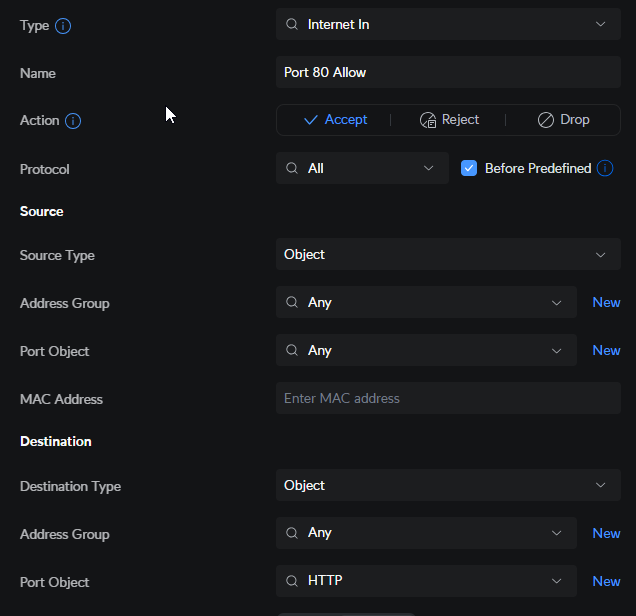Expand the Source Type dropdown
636x616 pixels.
pos(448,254)
